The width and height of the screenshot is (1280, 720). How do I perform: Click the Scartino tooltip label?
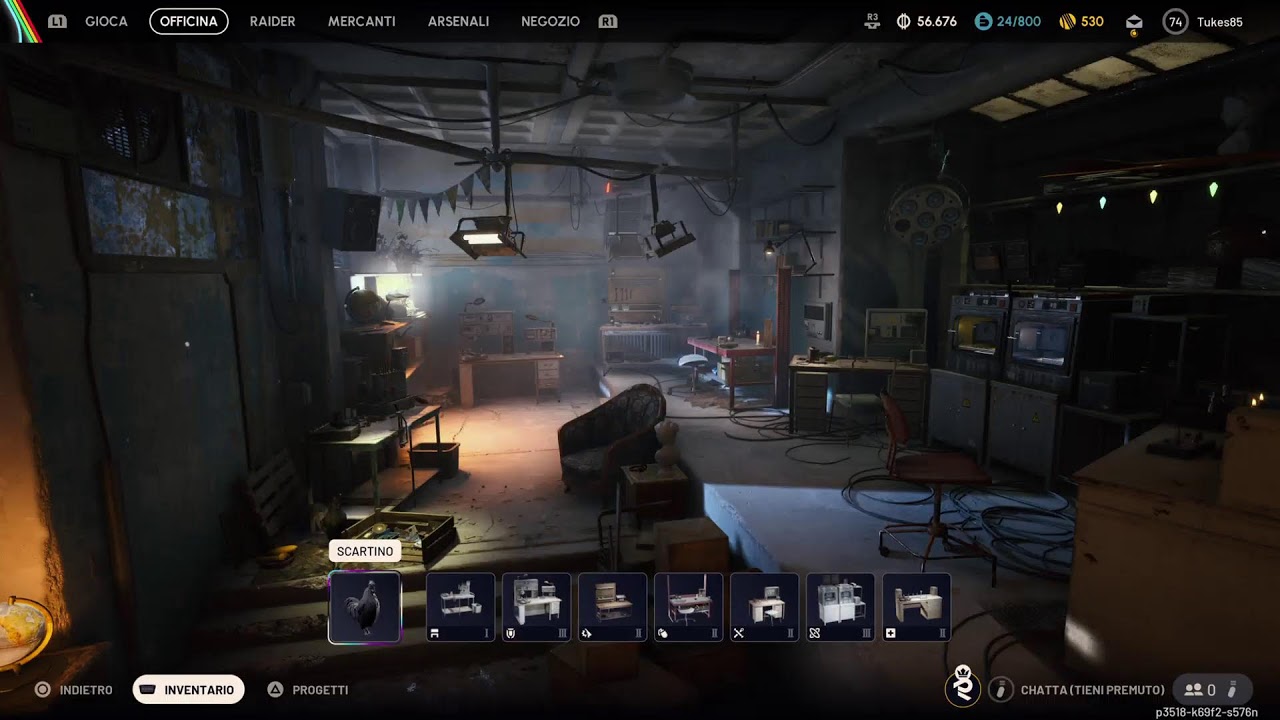click(x=365, y=551)
